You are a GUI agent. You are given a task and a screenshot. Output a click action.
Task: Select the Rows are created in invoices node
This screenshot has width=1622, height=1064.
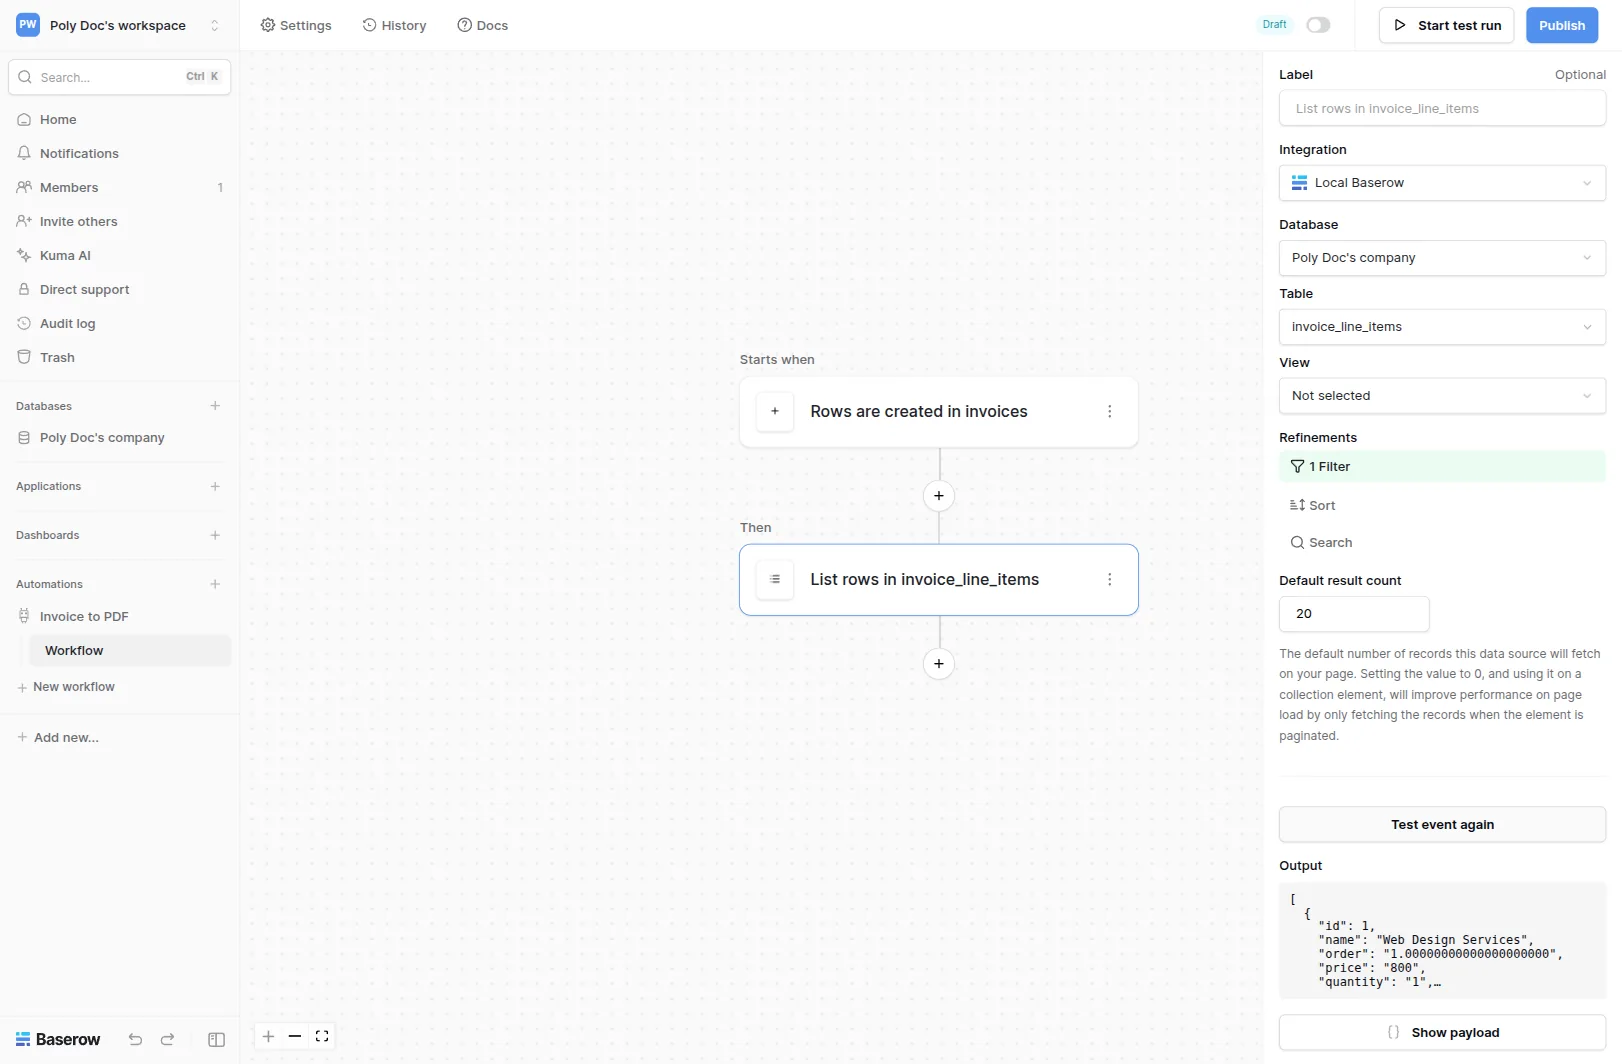(x=938, y=411)
